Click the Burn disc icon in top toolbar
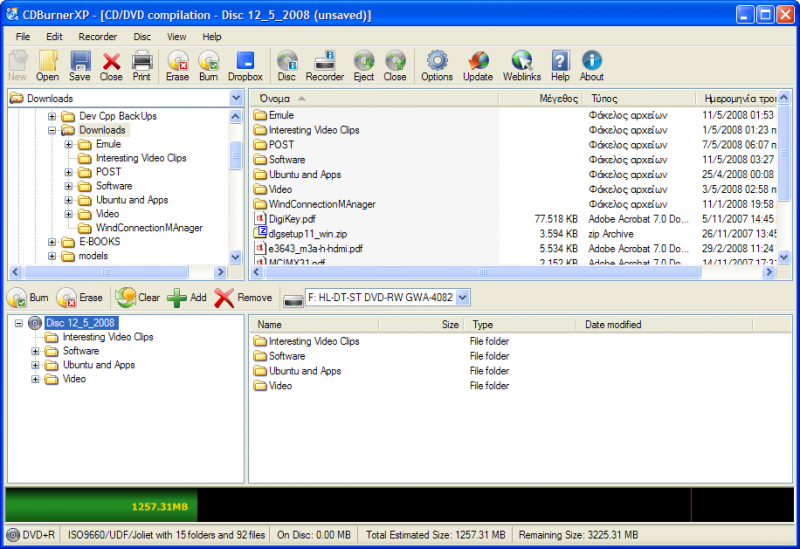Image resolution: width=800 pixels, height=549 pixels. [x=208, y=66]
